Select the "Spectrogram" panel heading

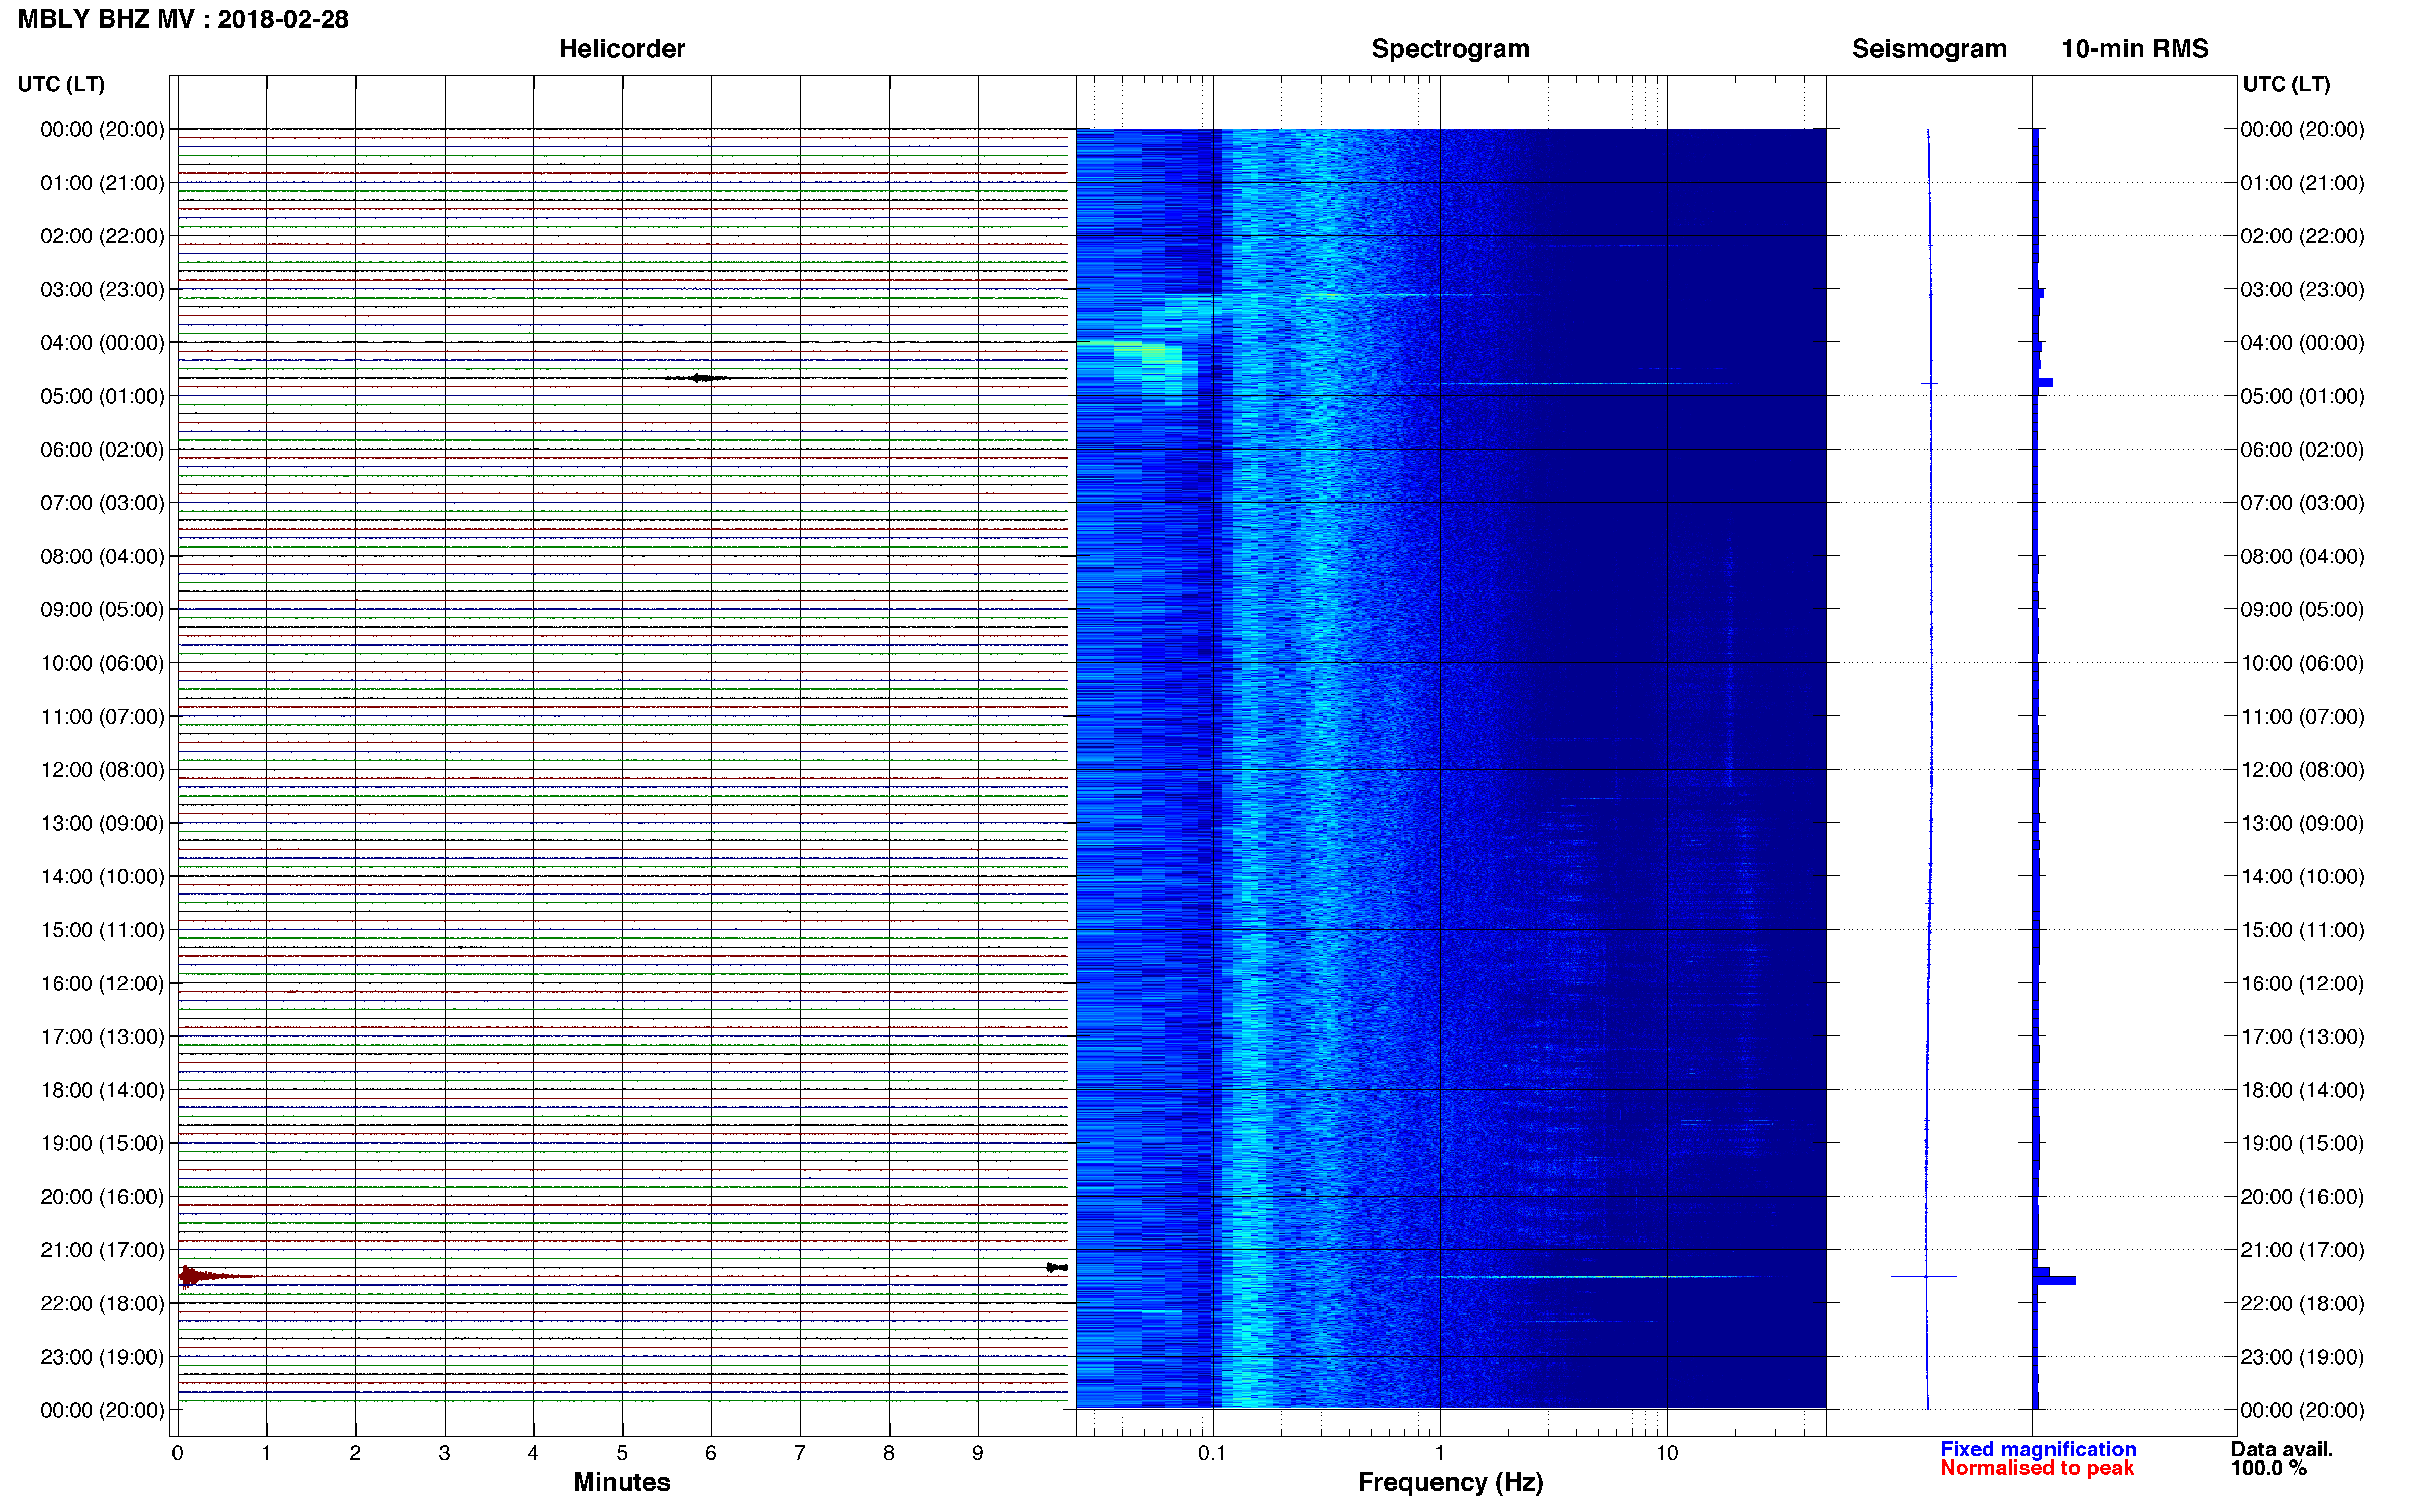(1450, 49)
